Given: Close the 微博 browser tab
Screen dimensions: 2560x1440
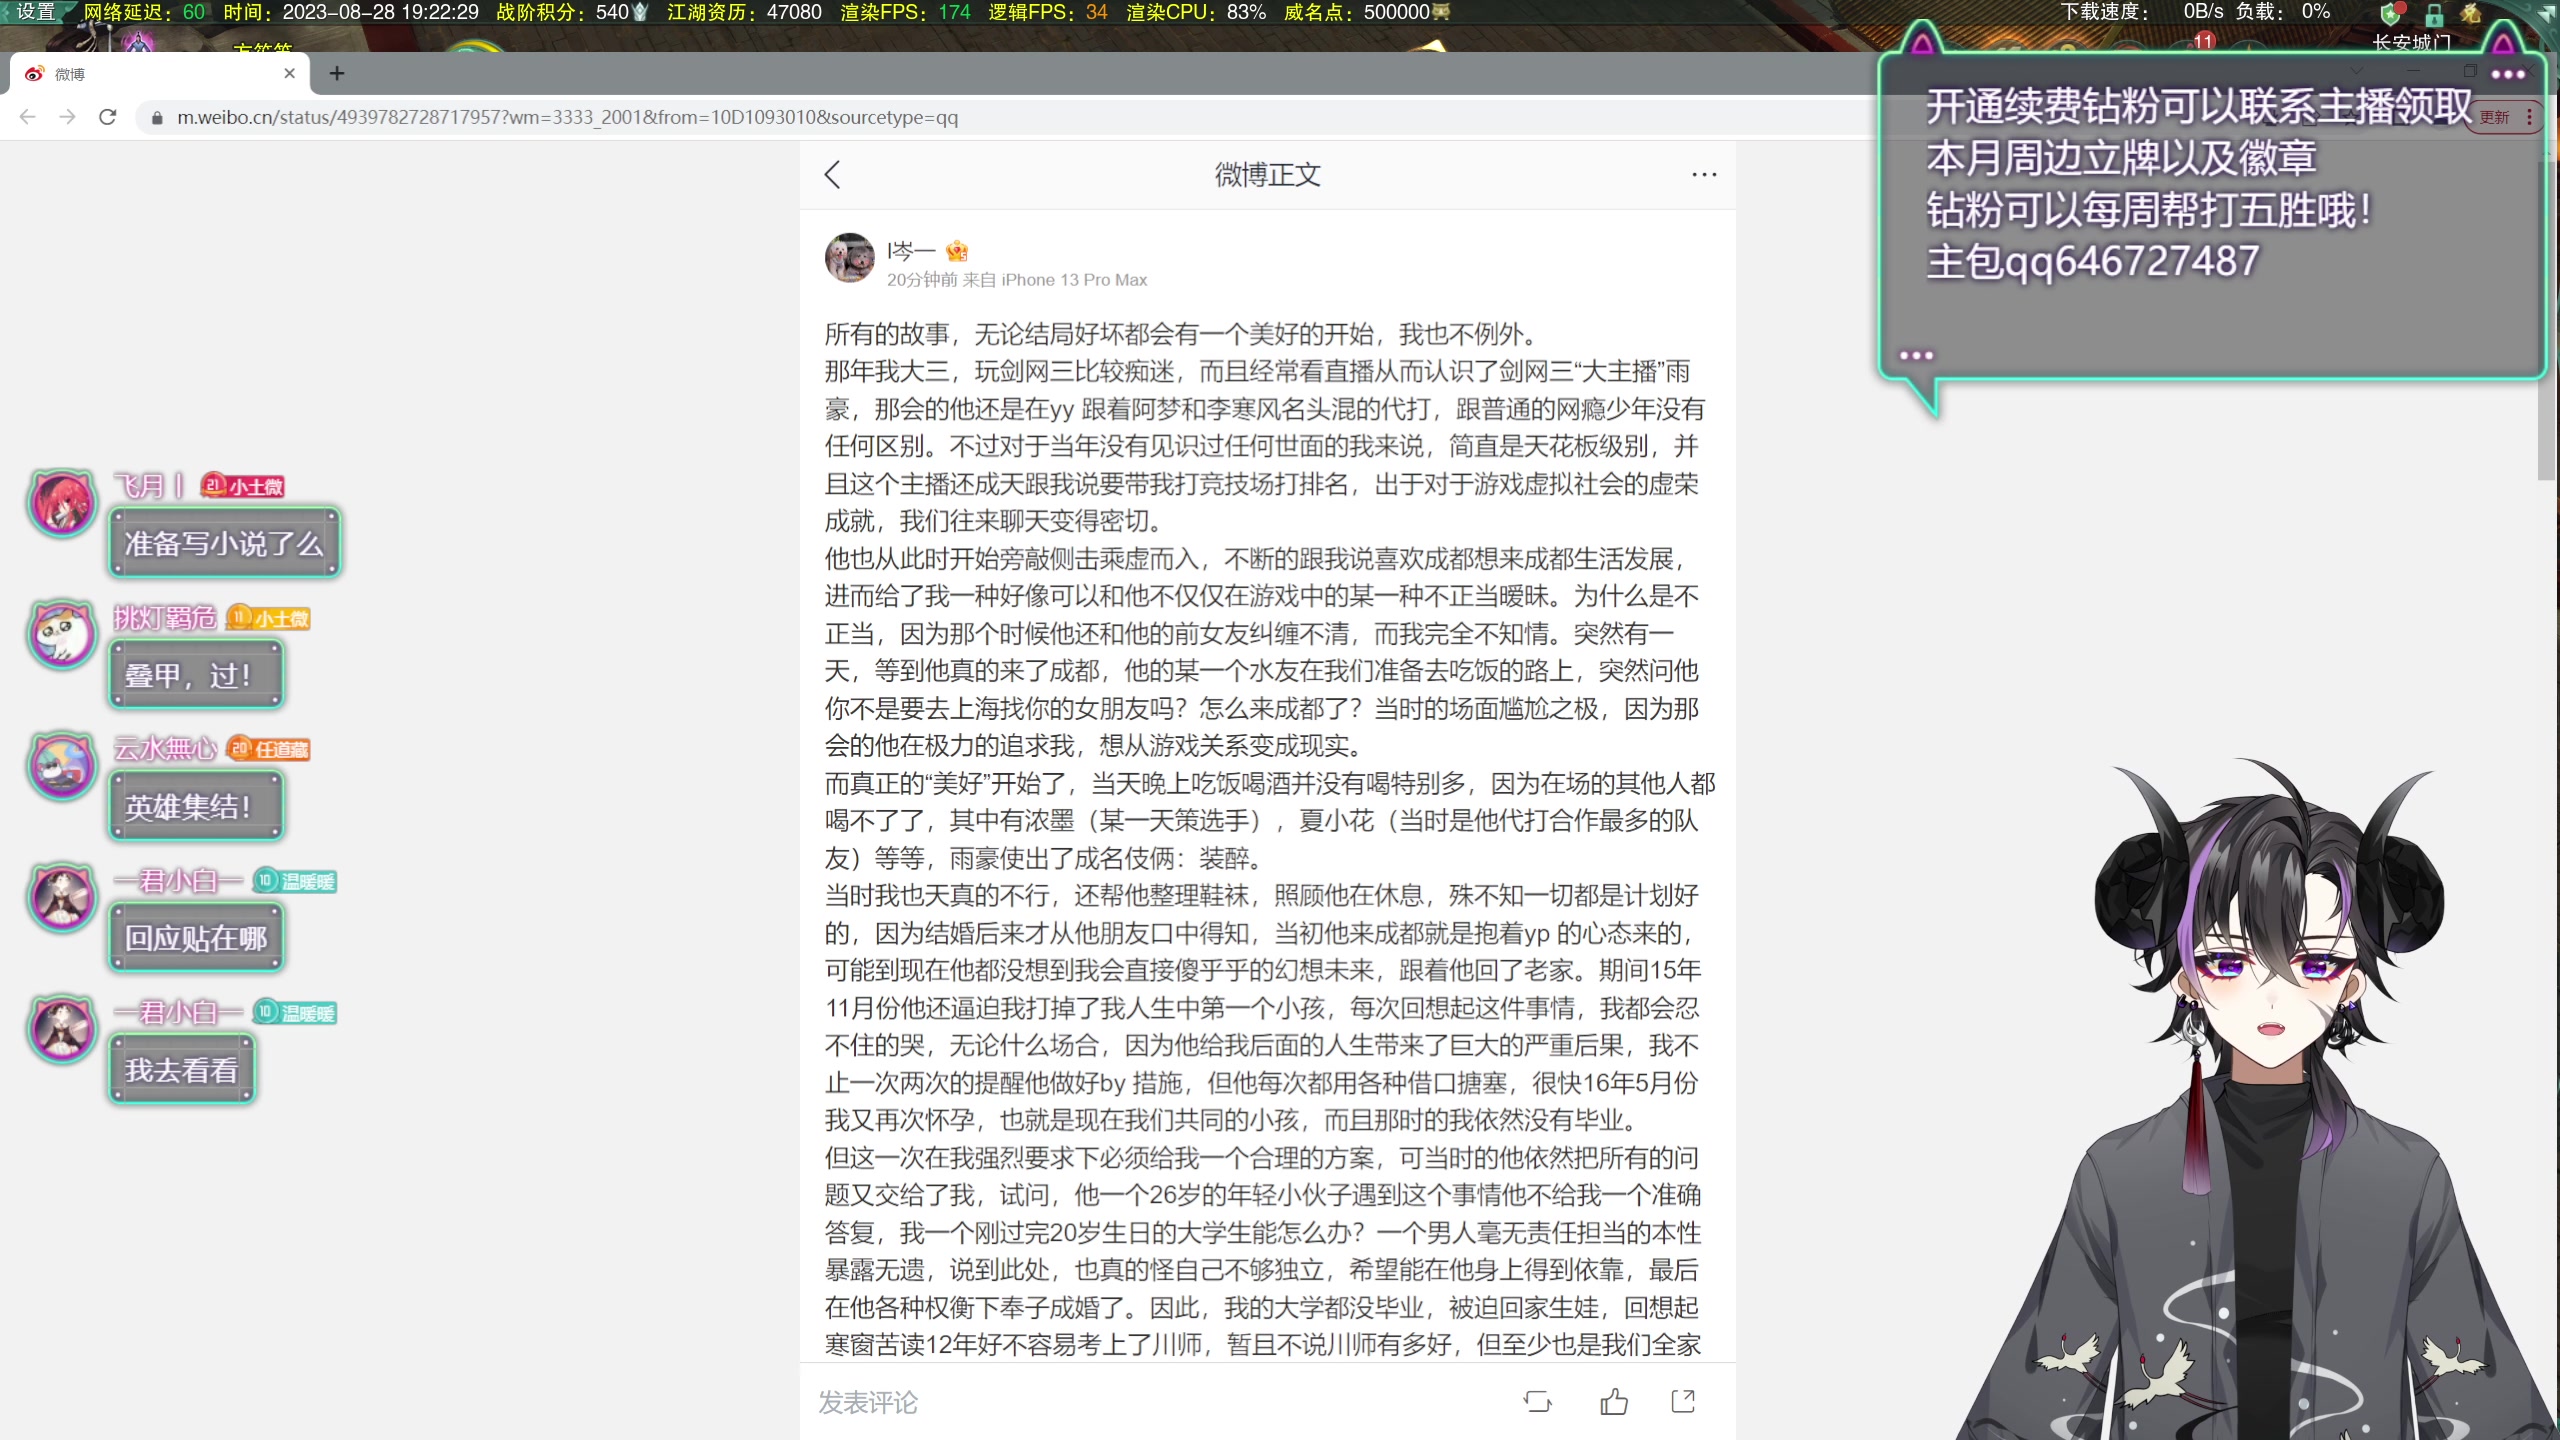Looking at the screenshot, I should tap(289, 74).
